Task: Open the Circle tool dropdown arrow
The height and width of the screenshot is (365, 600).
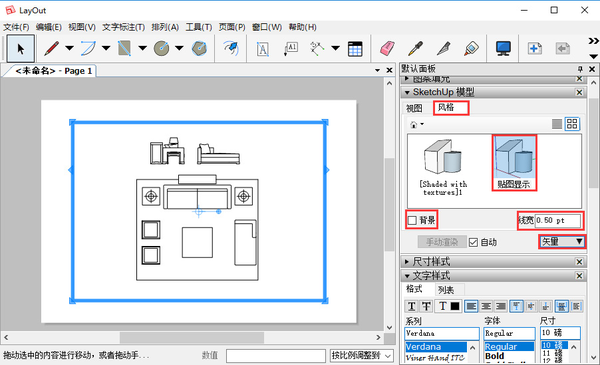Action: (179, 48)
